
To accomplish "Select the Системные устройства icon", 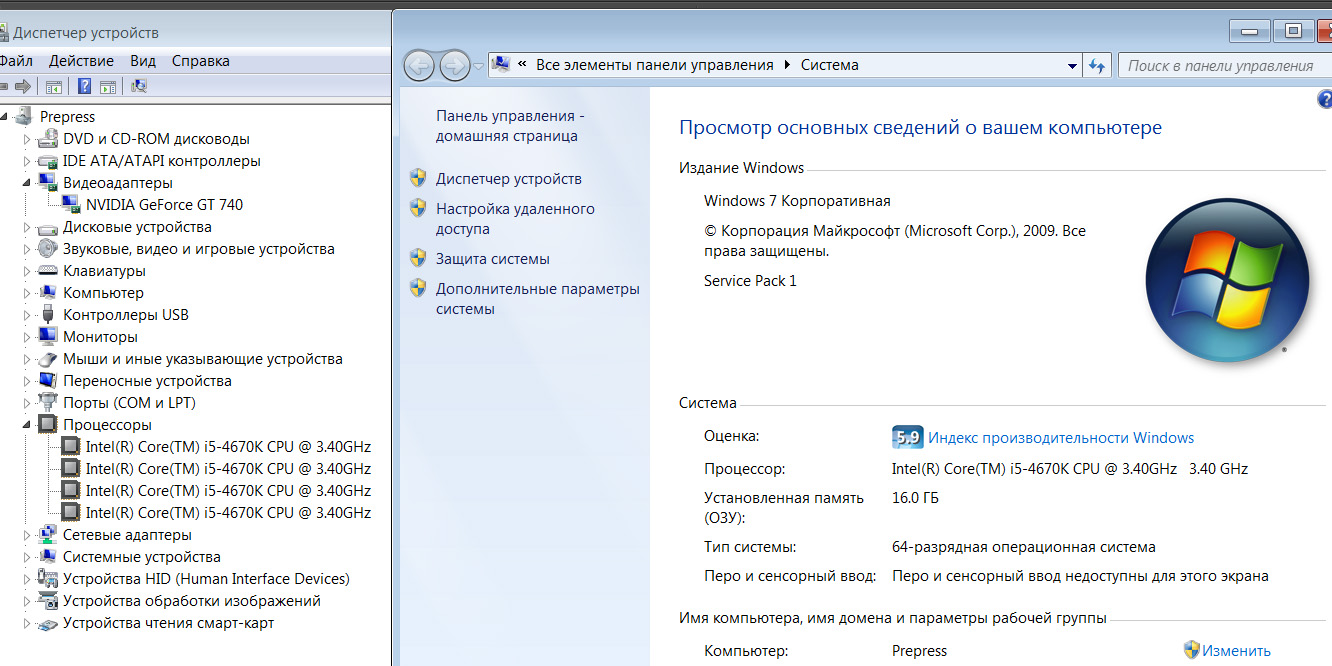I will pos(47,557).
